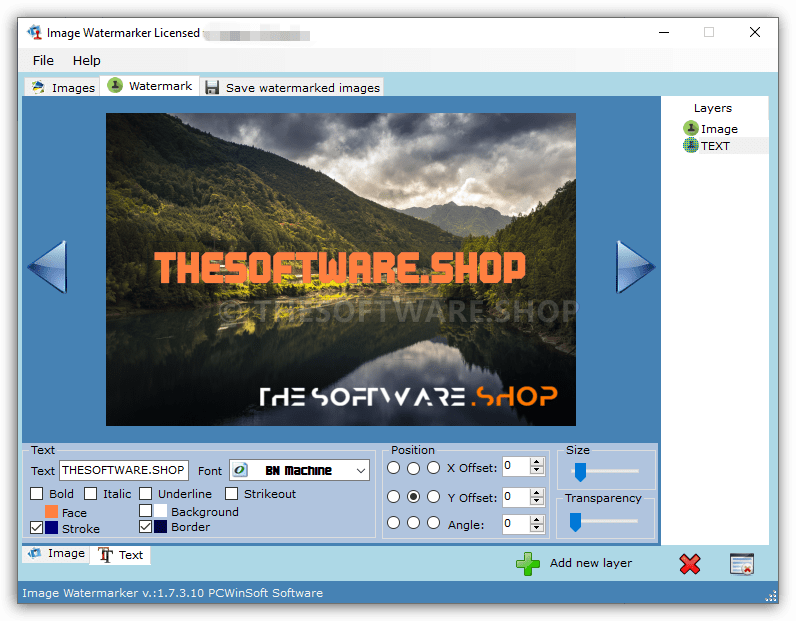
Task: Click the app icon in title bar
Action: click(x=35, y=32)
